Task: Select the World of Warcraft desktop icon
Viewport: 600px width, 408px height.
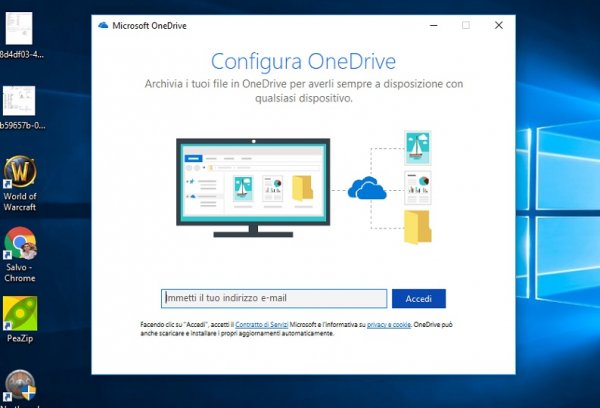Action: pos(20,183)
